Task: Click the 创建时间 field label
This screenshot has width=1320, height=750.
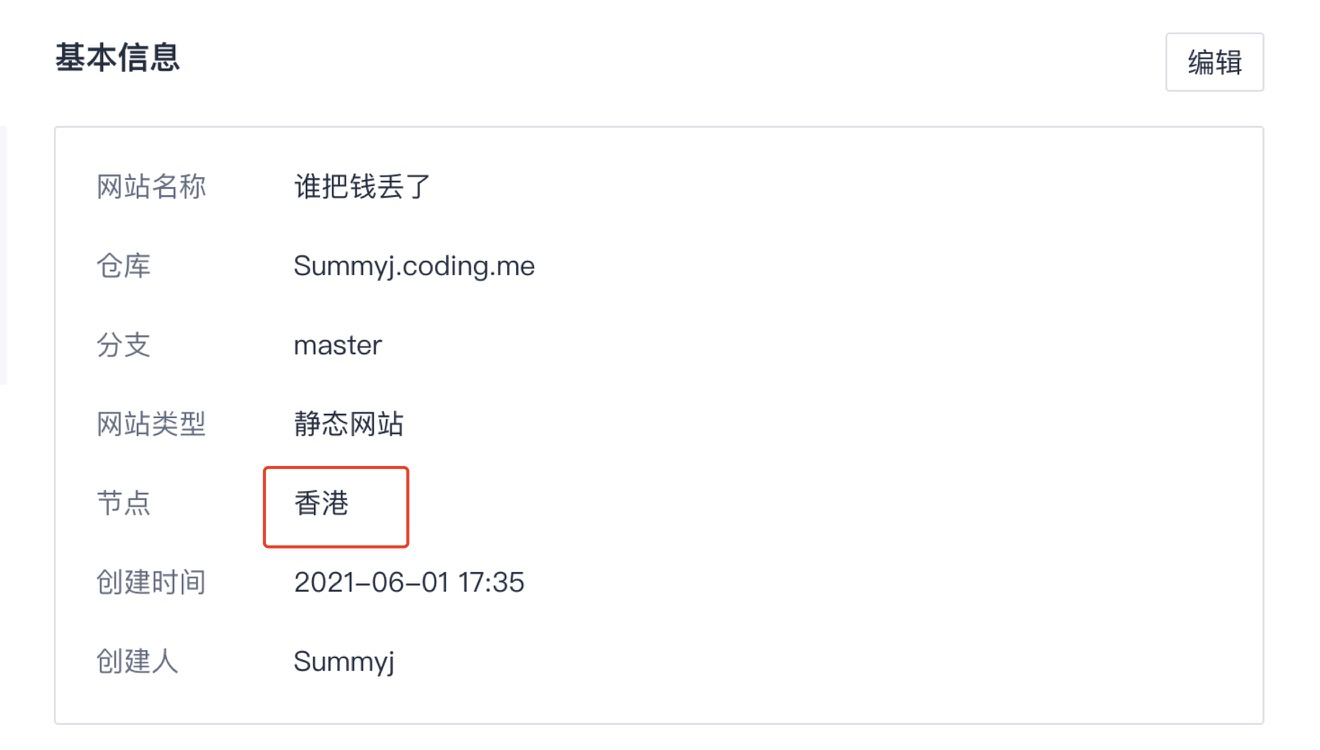Action: pos(151,582)
